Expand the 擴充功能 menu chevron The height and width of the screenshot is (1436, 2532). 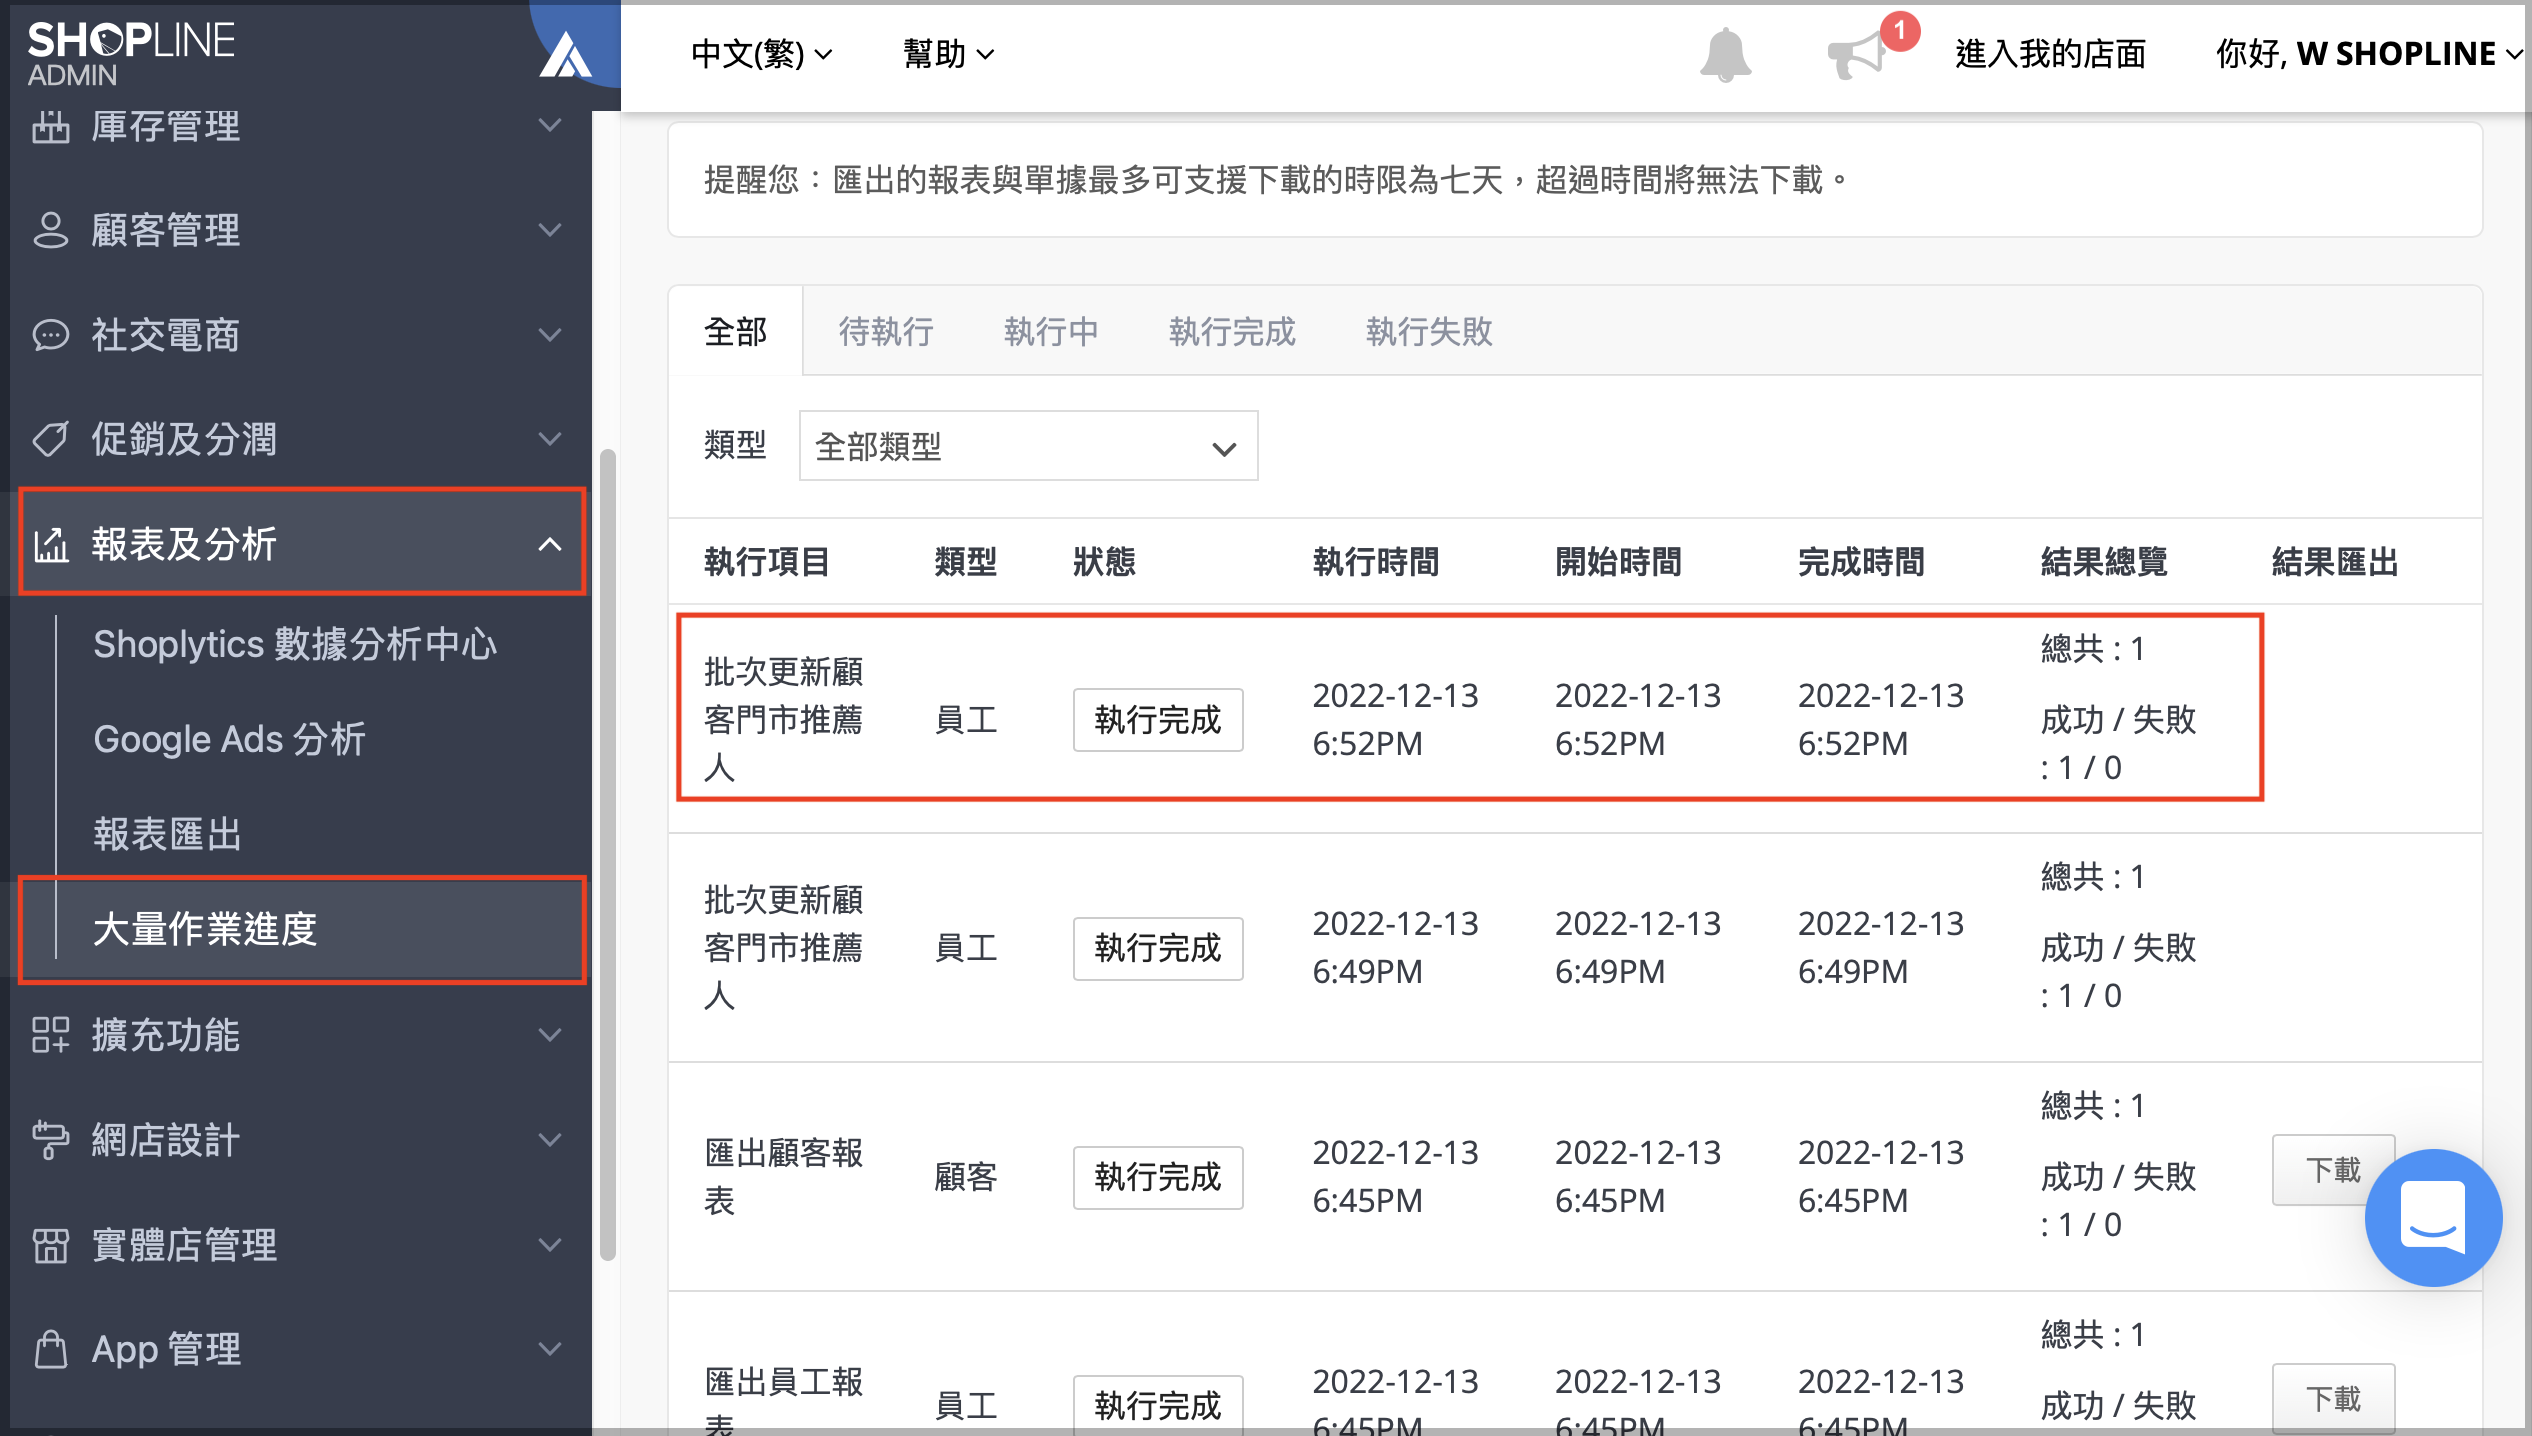550,1035
